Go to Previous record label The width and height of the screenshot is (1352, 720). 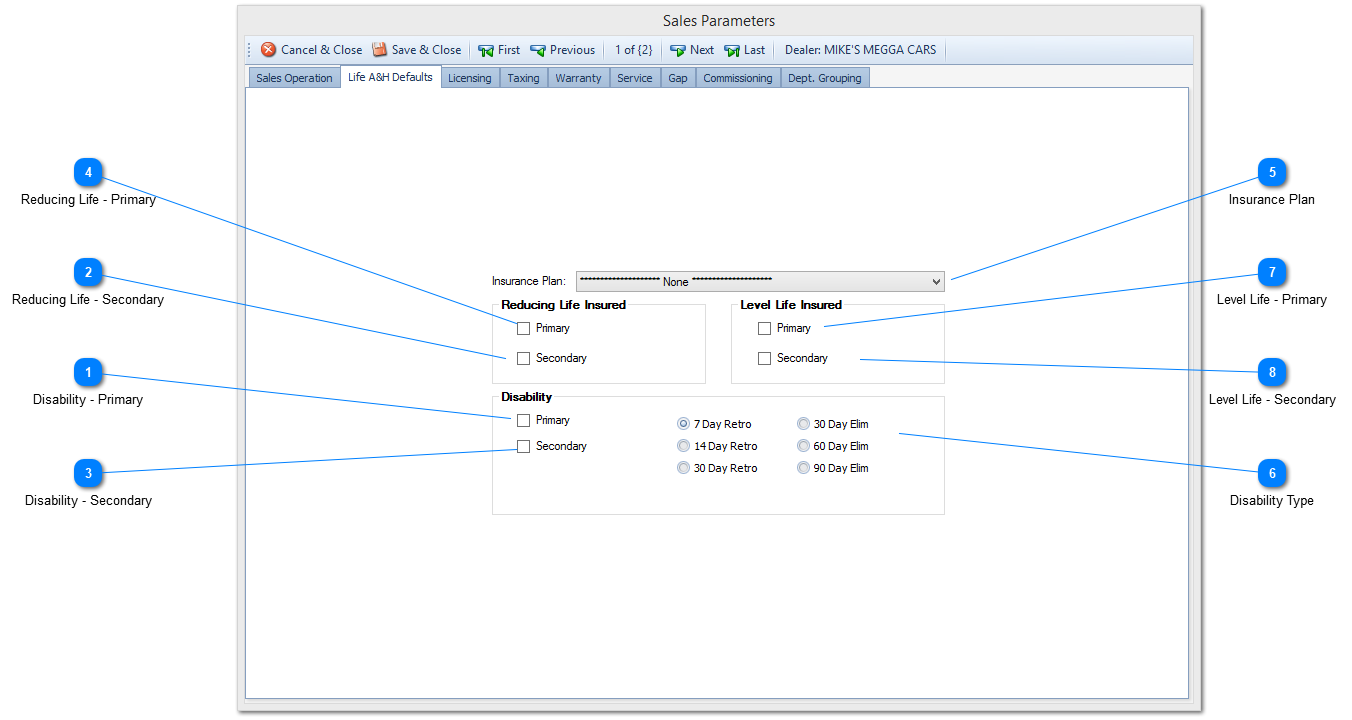coord(572,50)
